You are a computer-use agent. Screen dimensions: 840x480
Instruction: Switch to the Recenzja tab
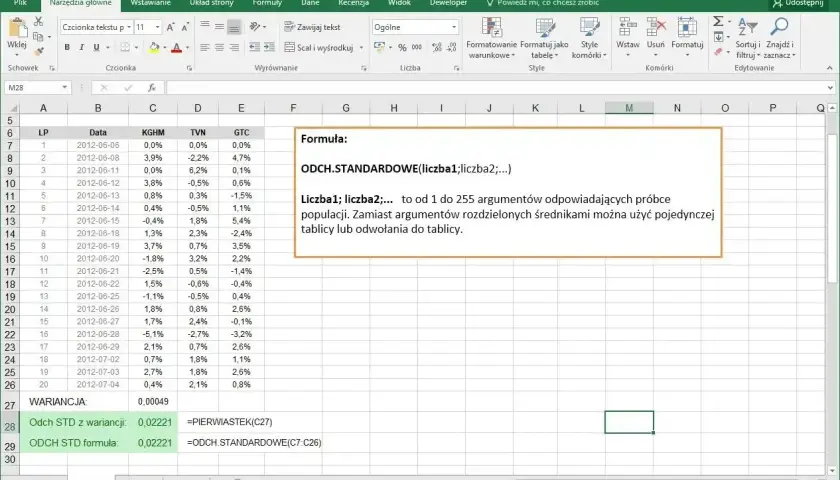[354, 3]
